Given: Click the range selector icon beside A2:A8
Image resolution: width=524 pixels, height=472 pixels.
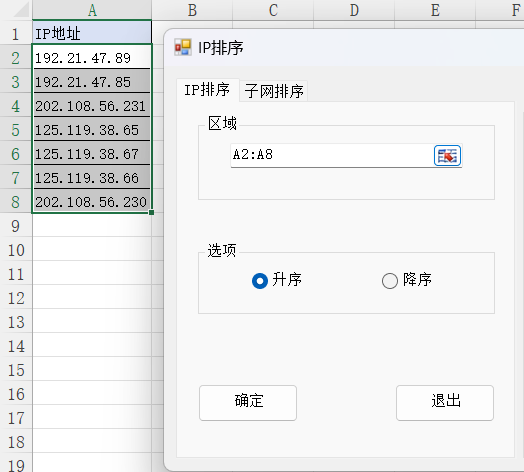Looking at the screenshot, I should pyautogui.click(x=447, y=155).
